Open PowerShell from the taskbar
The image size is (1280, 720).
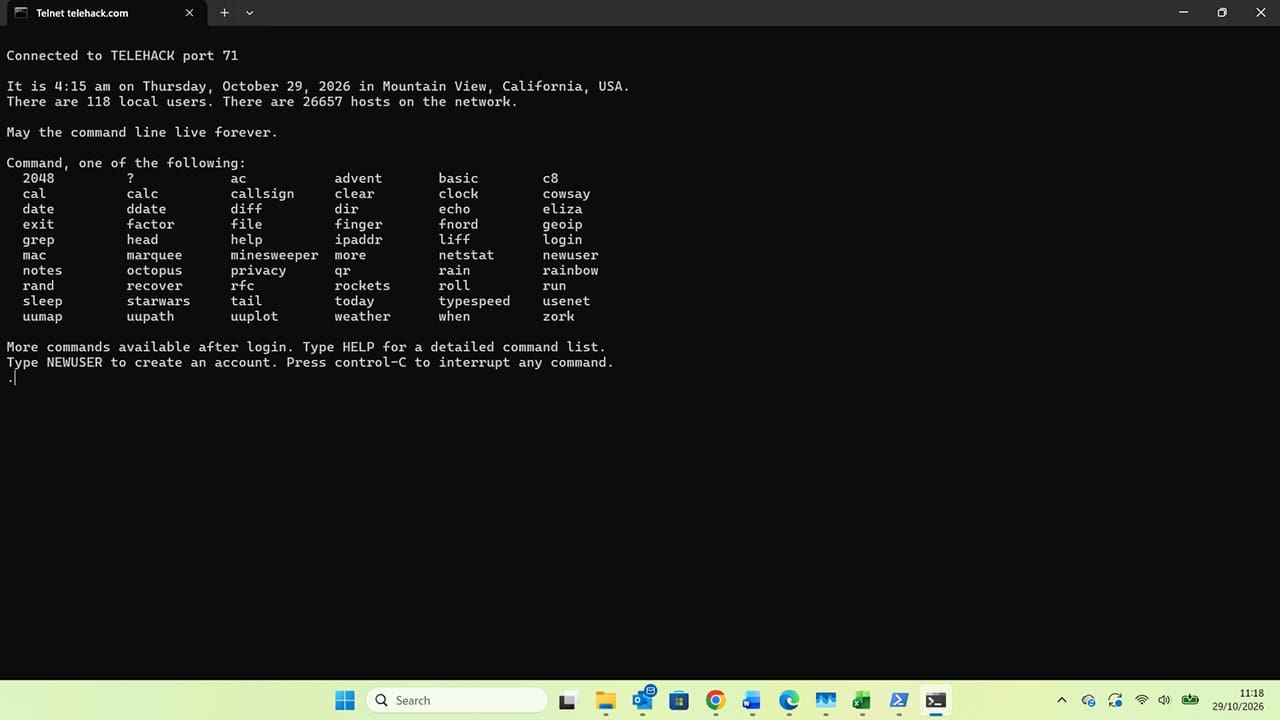899,701
